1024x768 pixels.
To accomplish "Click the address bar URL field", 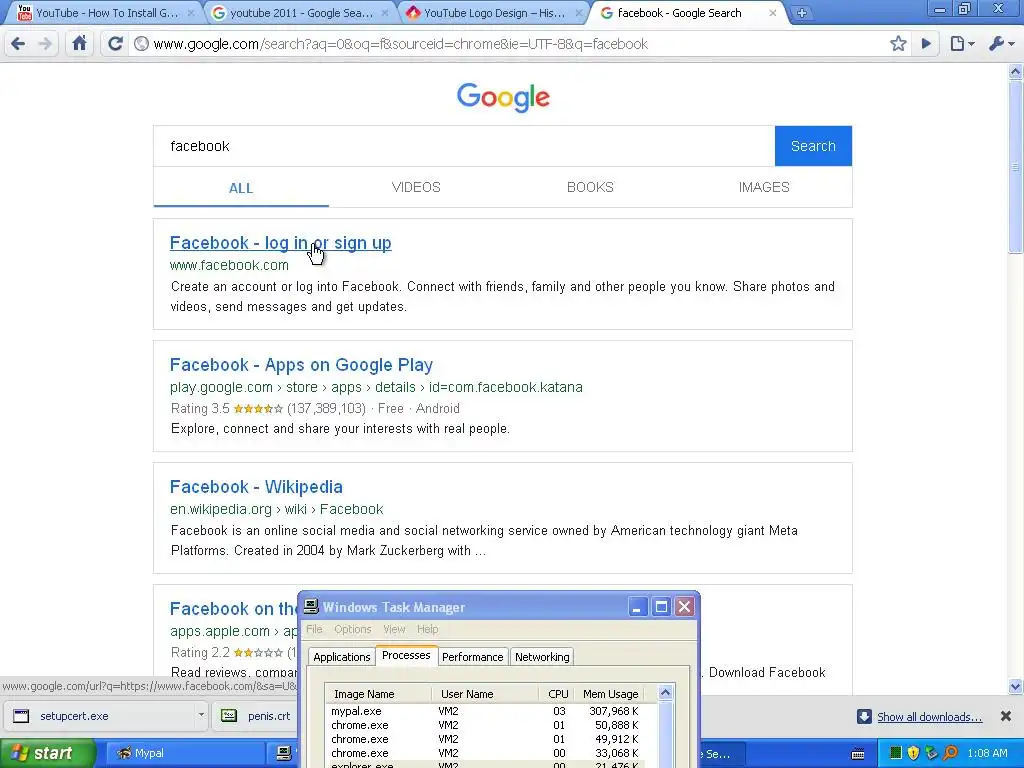I will click(x=509, y=44).
